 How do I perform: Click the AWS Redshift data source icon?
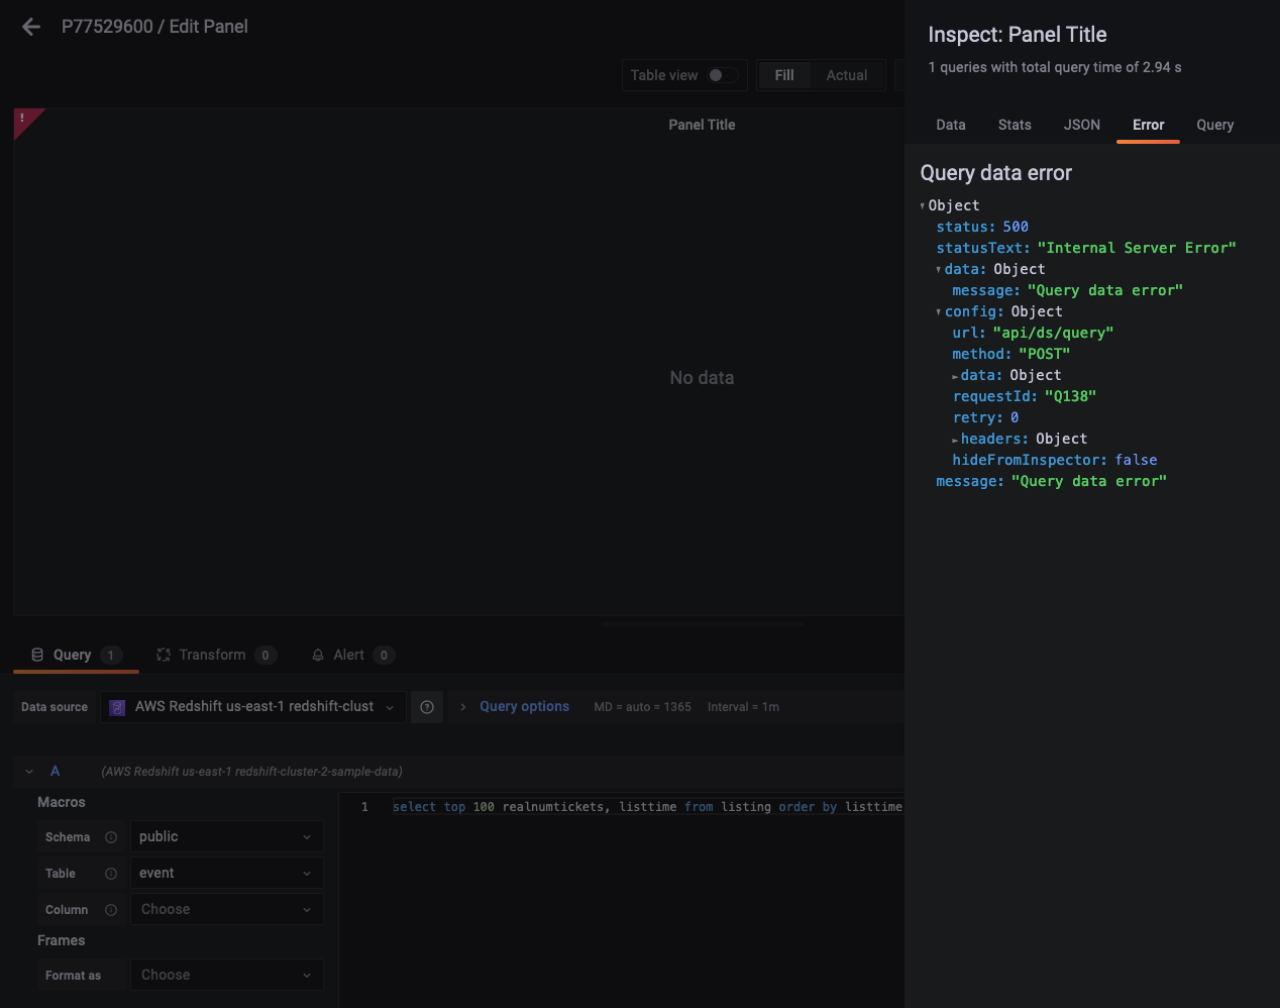[117, 707]
